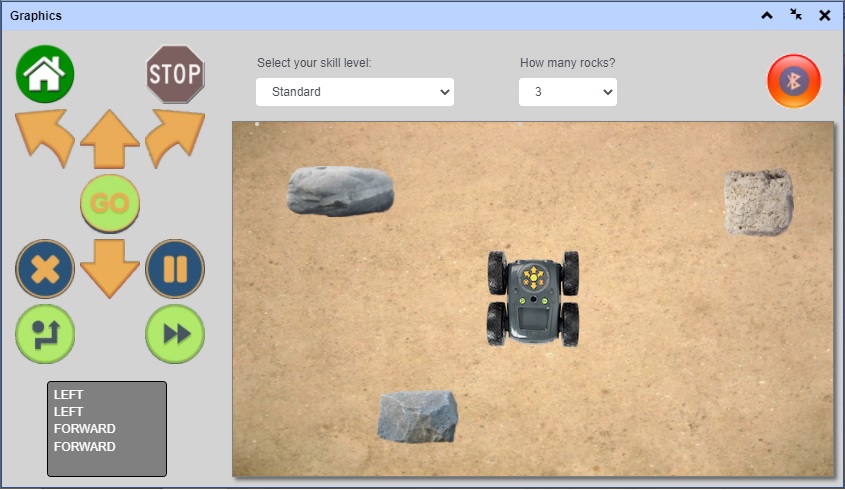Add a forward up-arrow command
Viewport: 845px width, 490px height.
pos(110,139)
